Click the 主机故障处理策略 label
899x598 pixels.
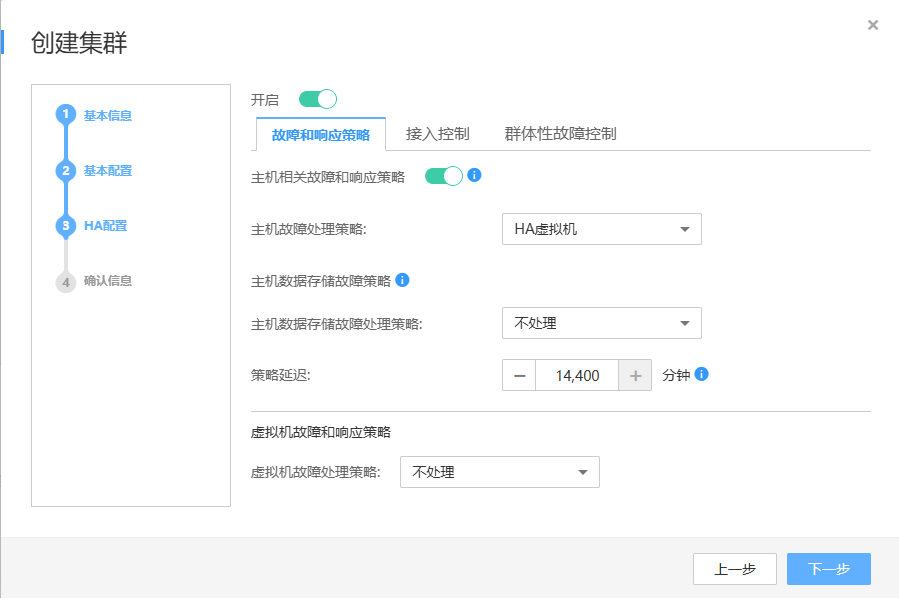(x=308, y=229)
